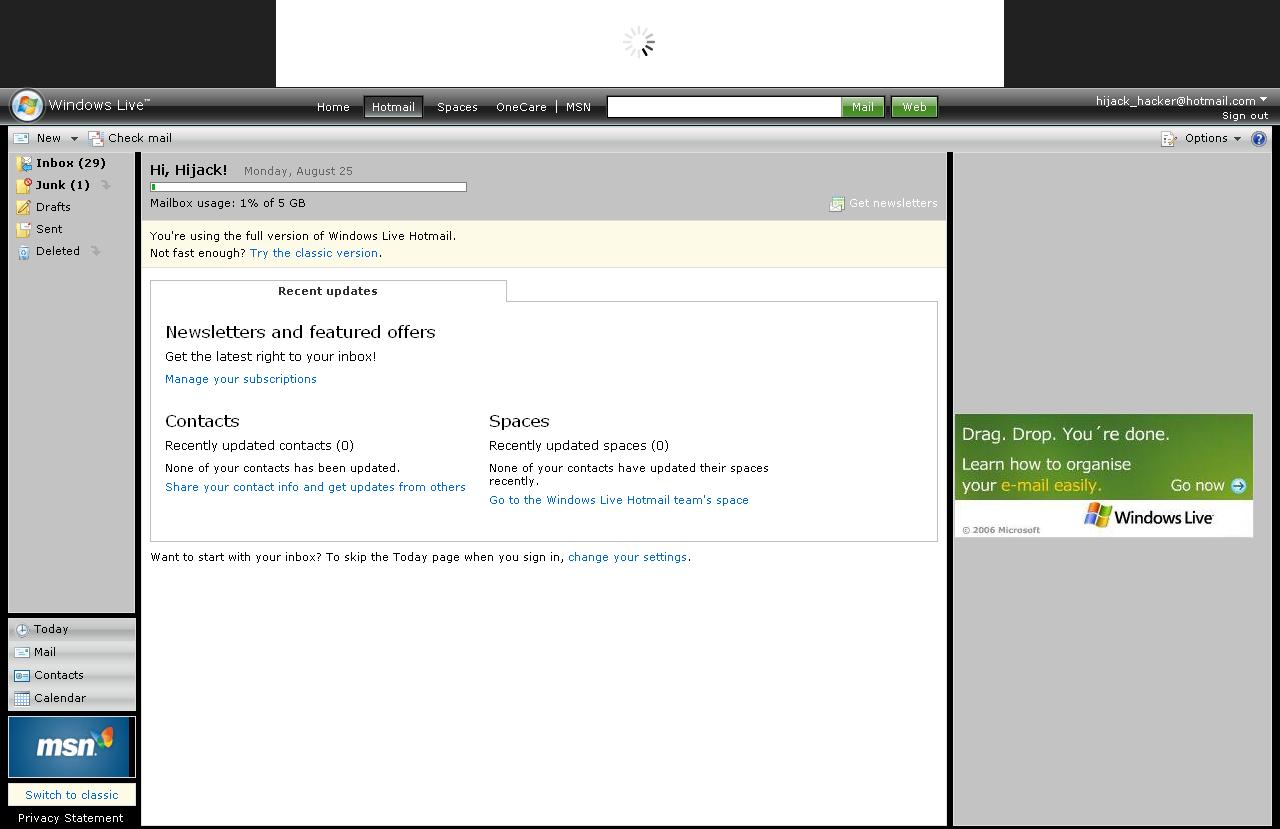Click the Get newsletters link text
1280x829 pixels.
point(893,203)
